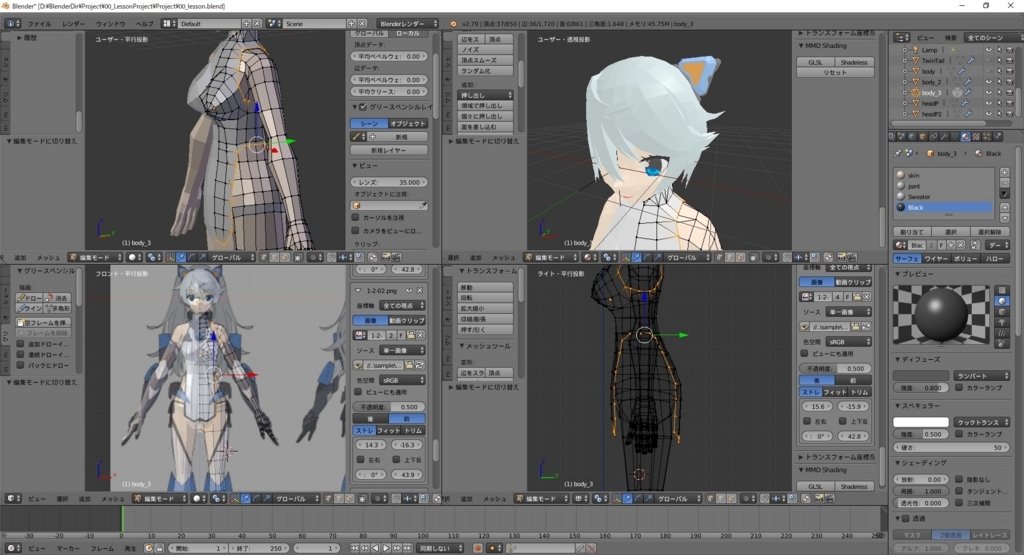Click the Blender info editor-type icon at top left
Screen dimensions: 1024x555
[x=12, y=24]
